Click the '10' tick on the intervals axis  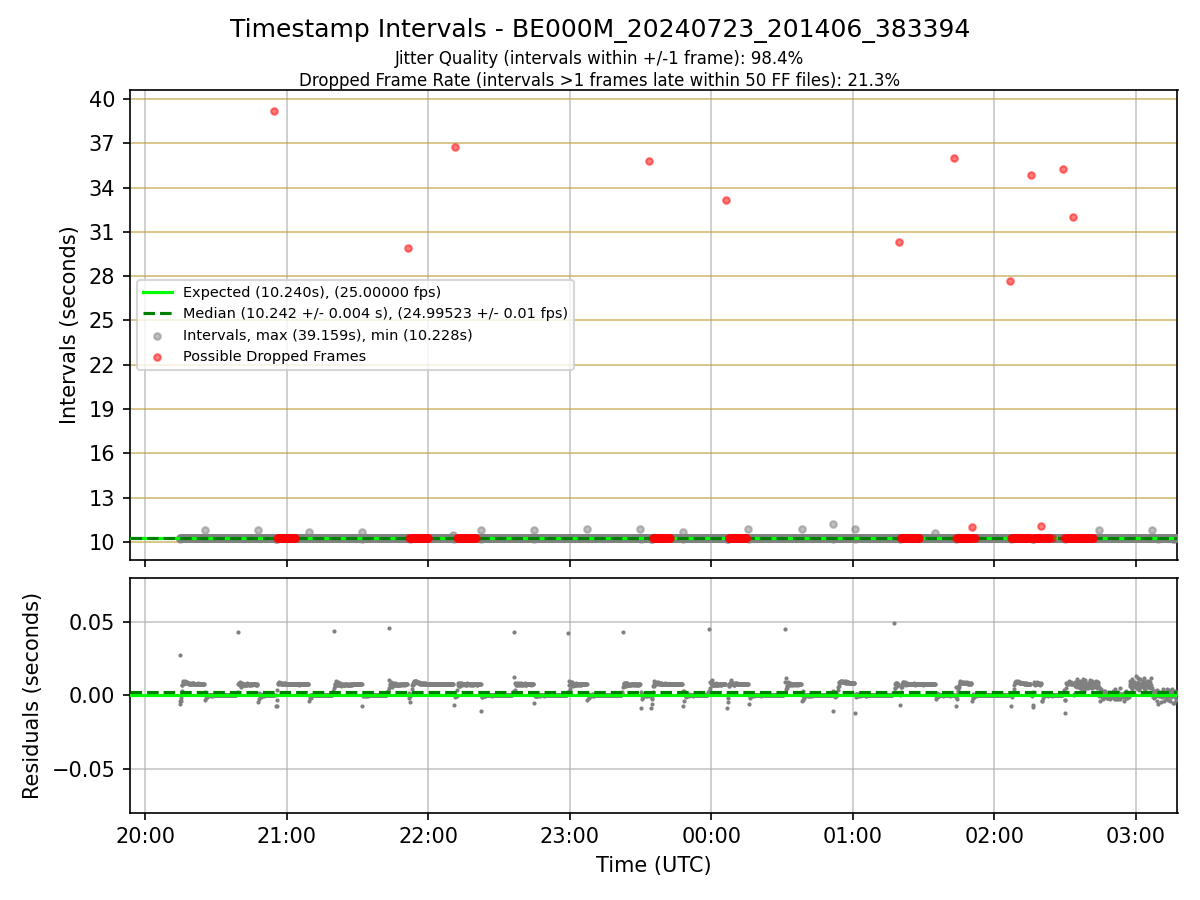(103, 542)
